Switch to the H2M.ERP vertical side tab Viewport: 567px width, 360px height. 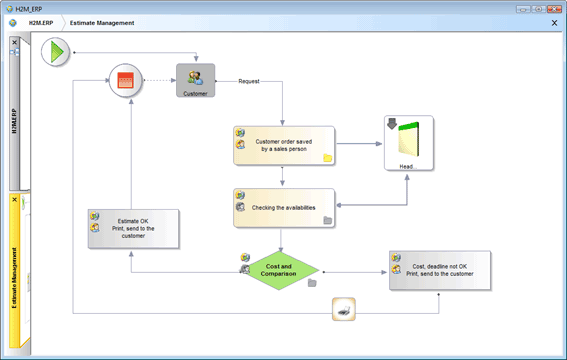click(14, 121)
